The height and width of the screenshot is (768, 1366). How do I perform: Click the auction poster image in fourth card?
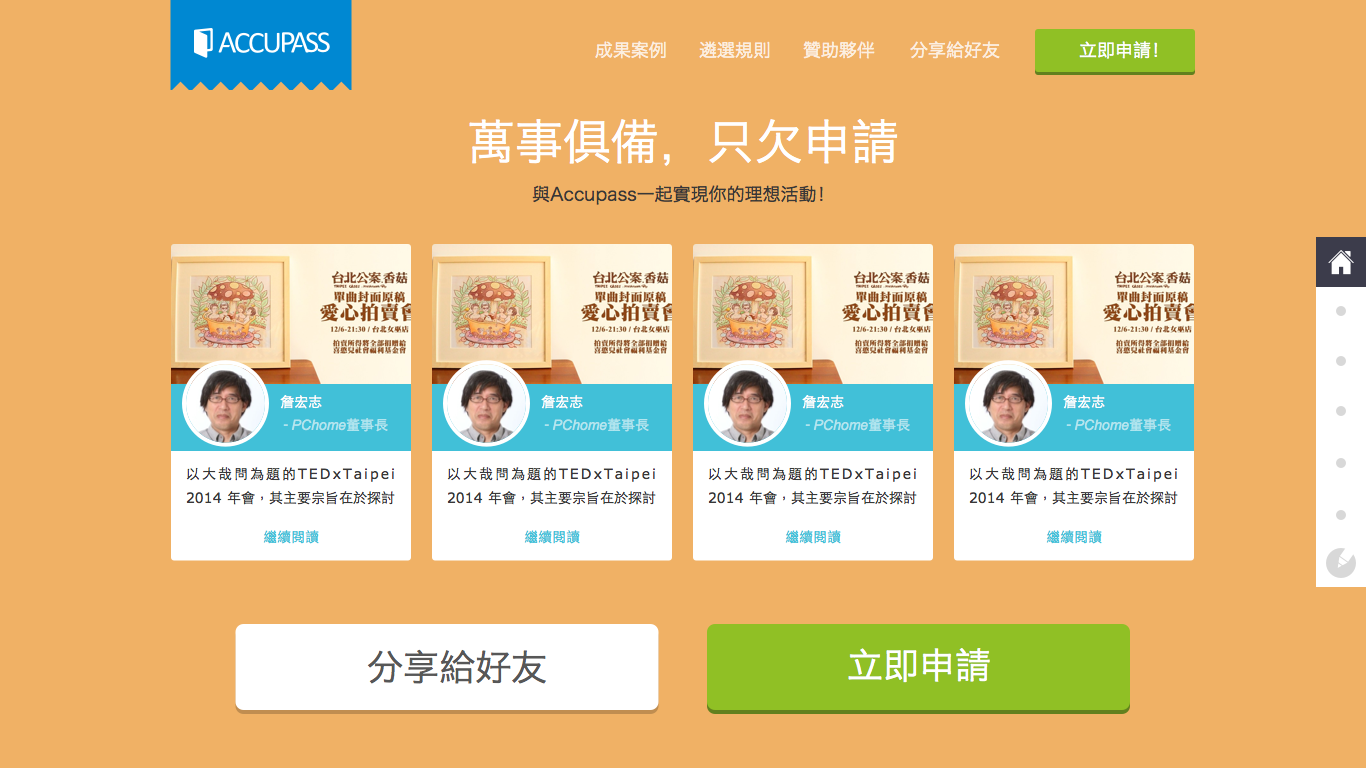pyautogui.click(x=1074, y=314)
